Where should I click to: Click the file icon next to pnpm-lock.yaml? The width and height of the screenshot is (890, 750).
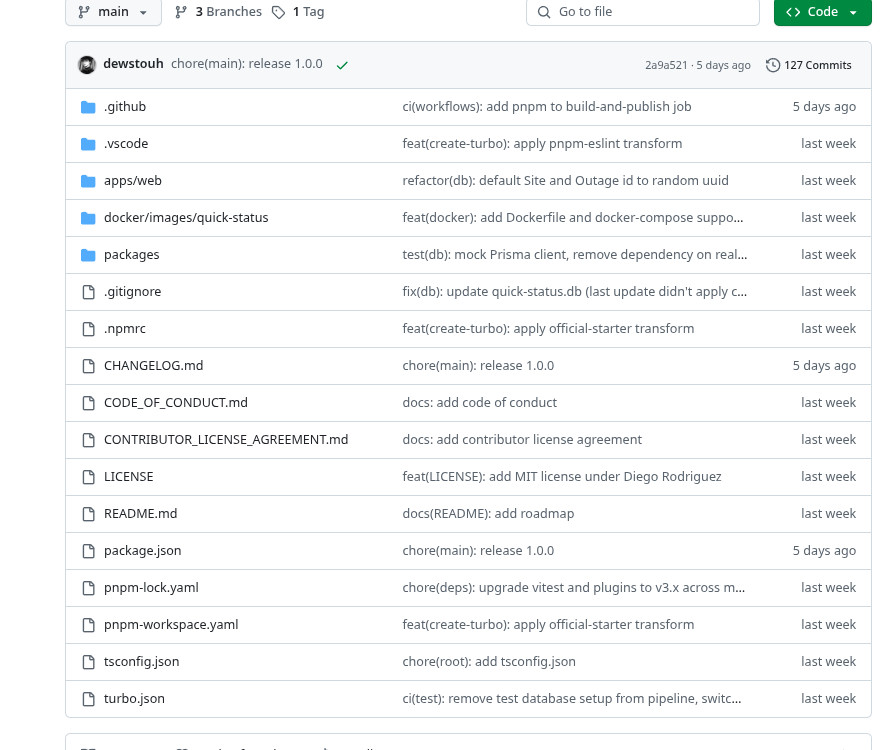pyautogui.click(x=89, y=588)
